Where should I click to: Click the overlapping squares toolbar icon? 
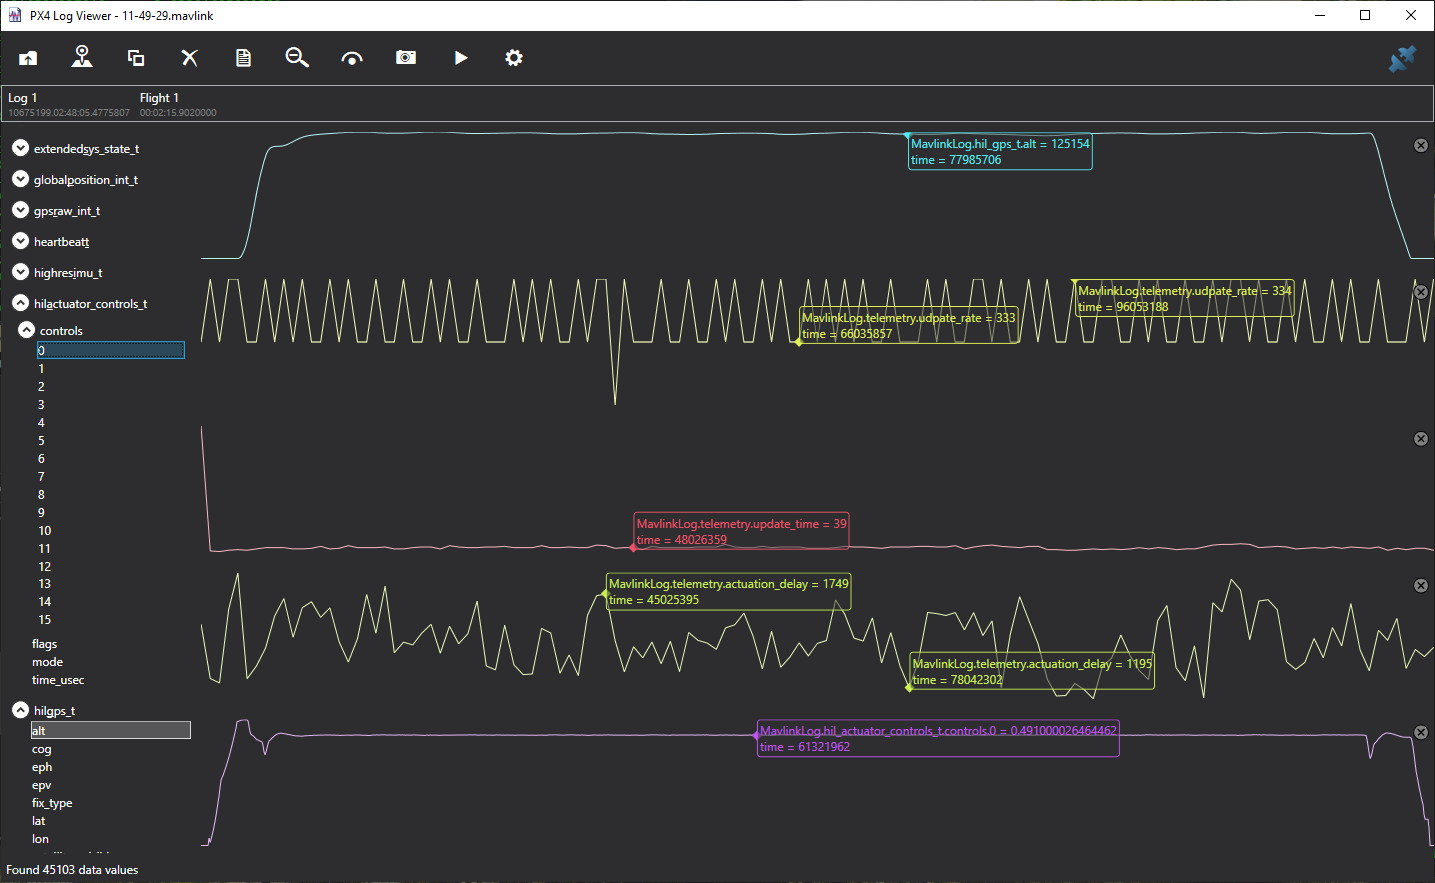click(136, 58)
